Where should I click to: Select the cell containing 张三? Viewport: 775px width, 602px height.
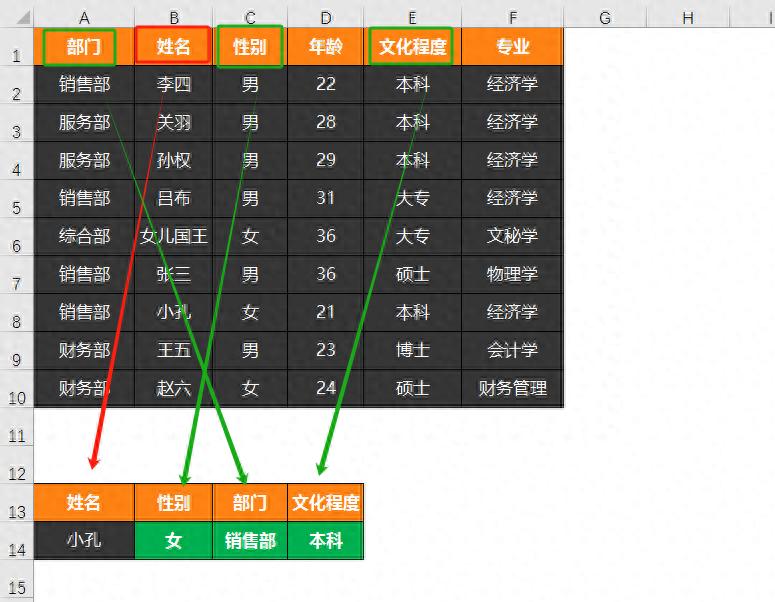173,275
